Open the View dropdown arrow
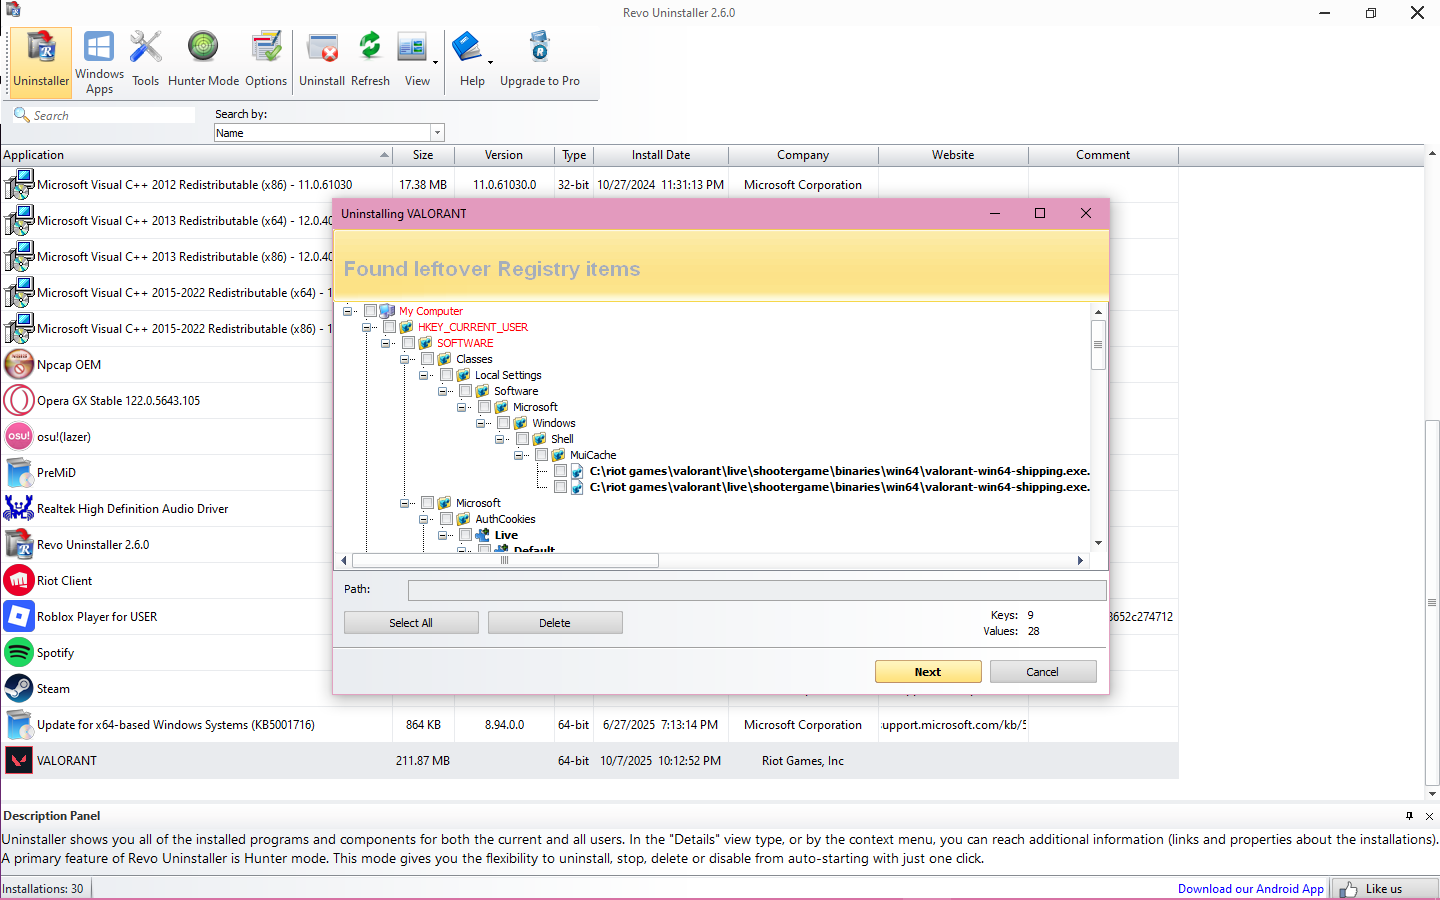Viewport: 1440px width, 900px height. [x=435, y=62]
